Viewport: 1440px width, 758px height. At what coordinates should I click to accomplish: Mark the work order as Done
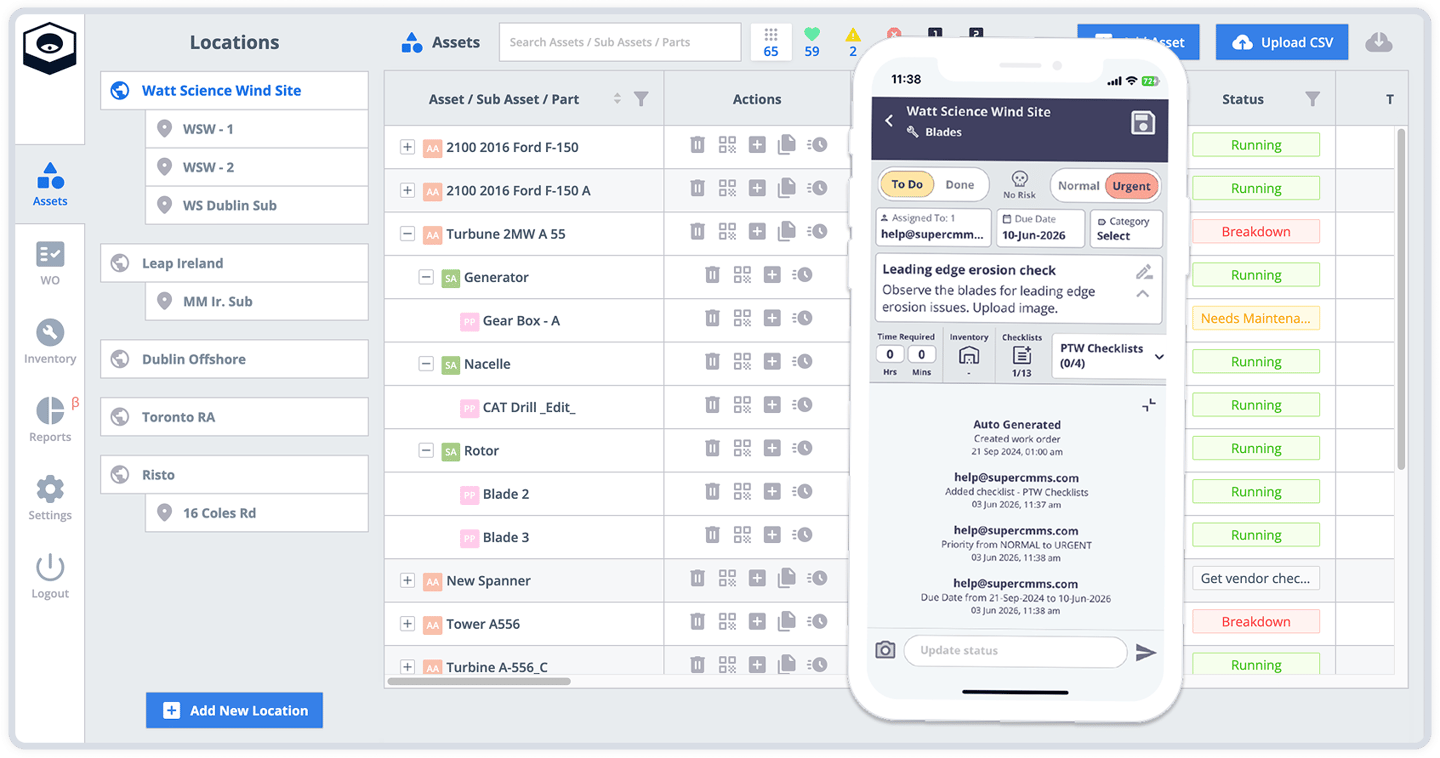[x=960, y=185]
